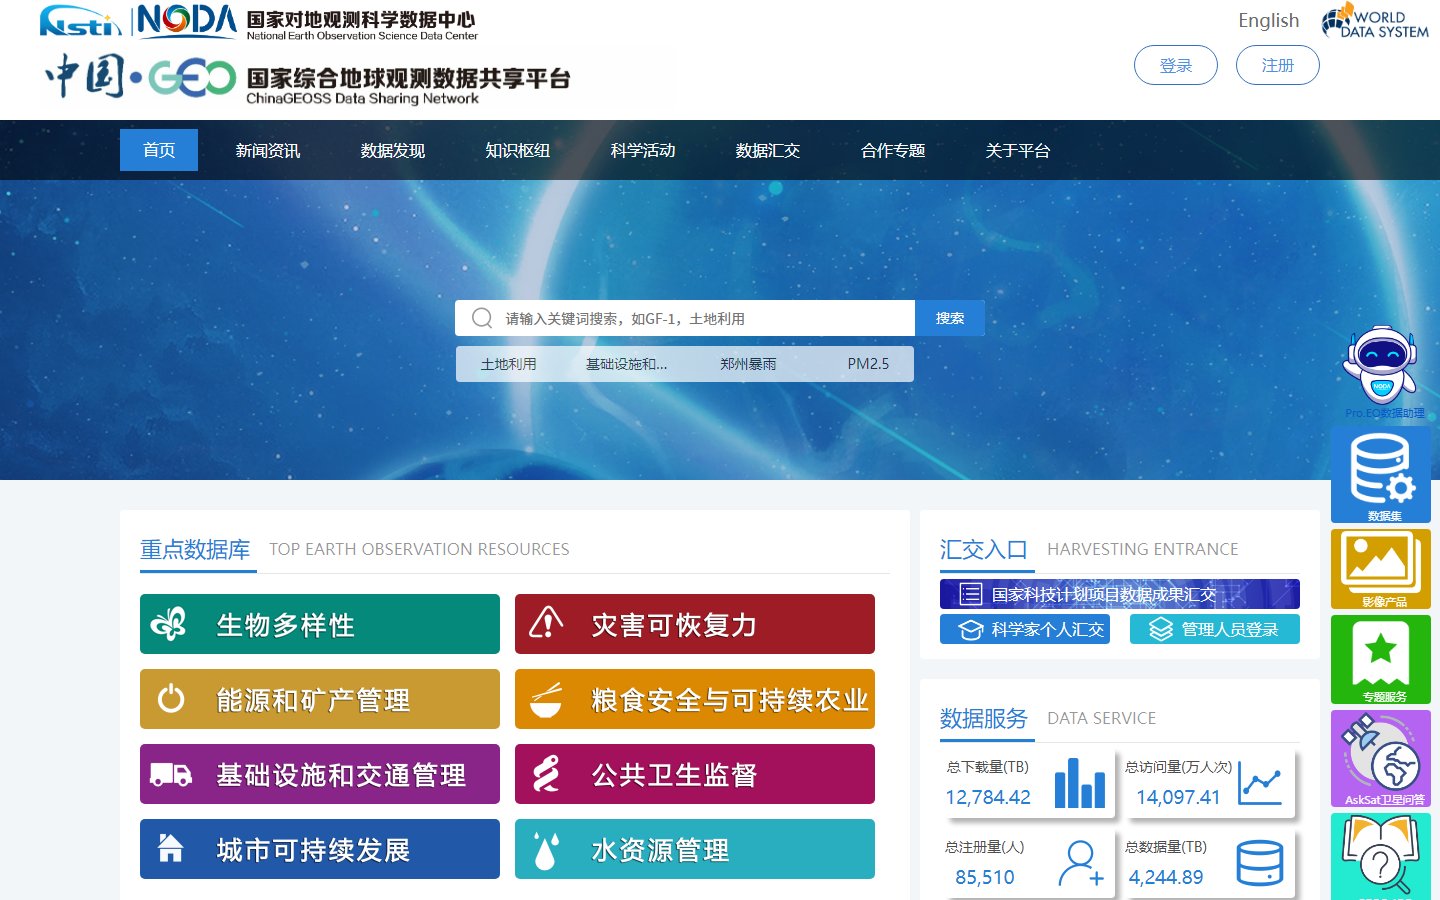Click the 登录 login button
Screen dimensions: 1440x900
[x=1176, y=65]
